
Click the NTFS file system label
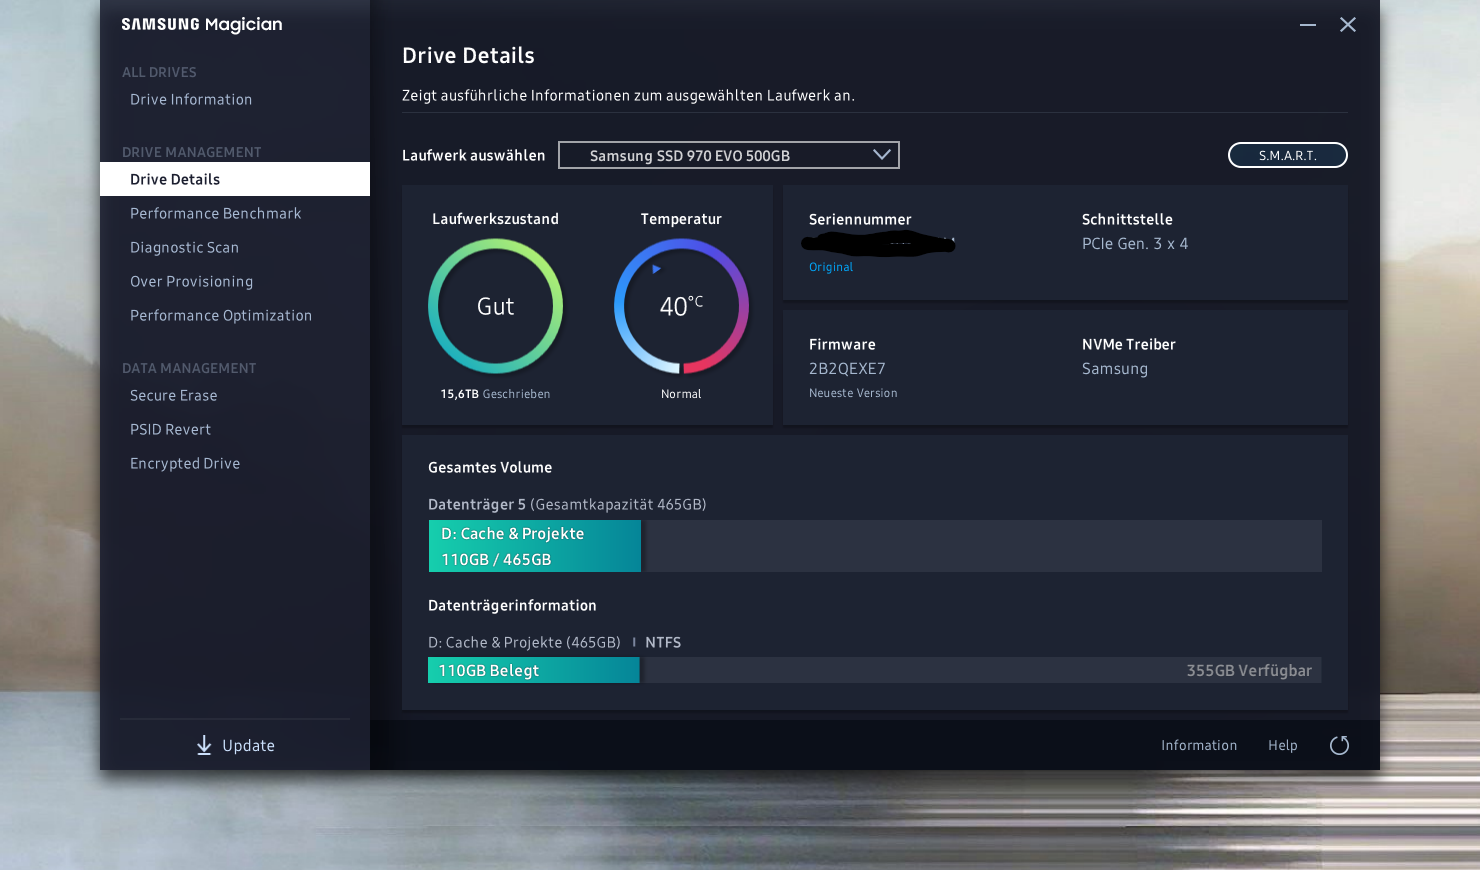(663, 643)
